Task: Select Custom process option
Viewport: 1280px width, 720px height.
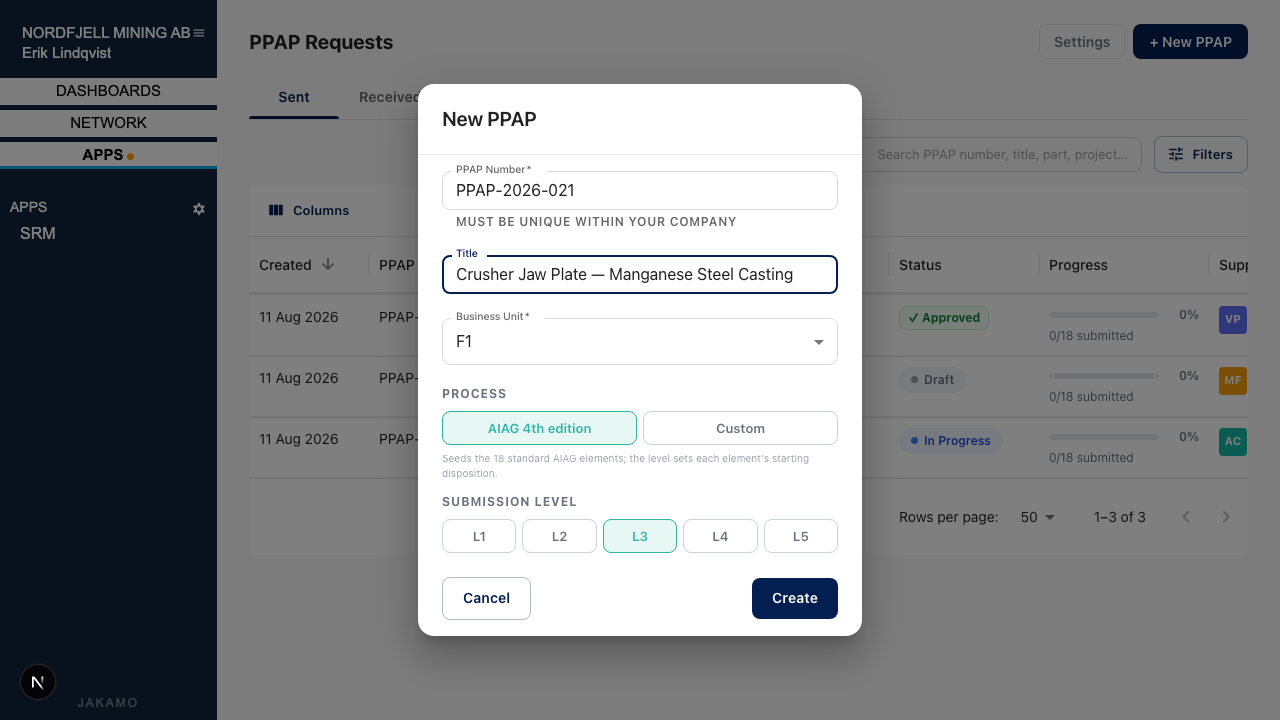Action: pyautogui.click(x=740, y=428)
